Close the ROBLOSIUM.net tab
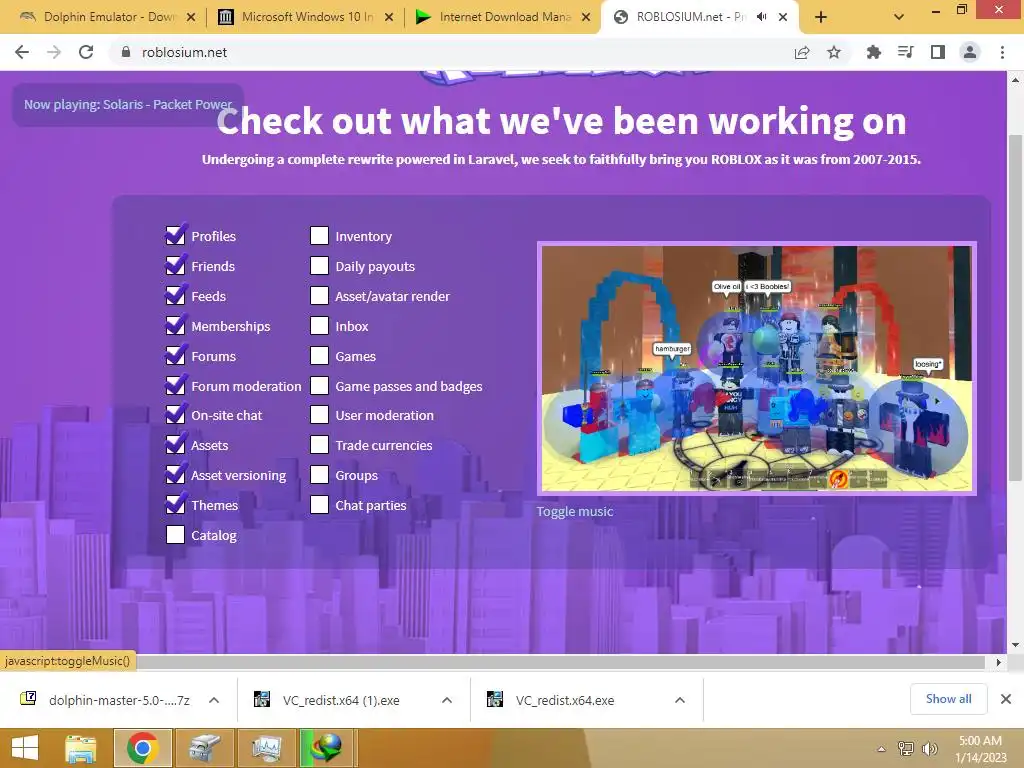Image resolution: width=1024 pixels, height=768 pixels. 783,18
